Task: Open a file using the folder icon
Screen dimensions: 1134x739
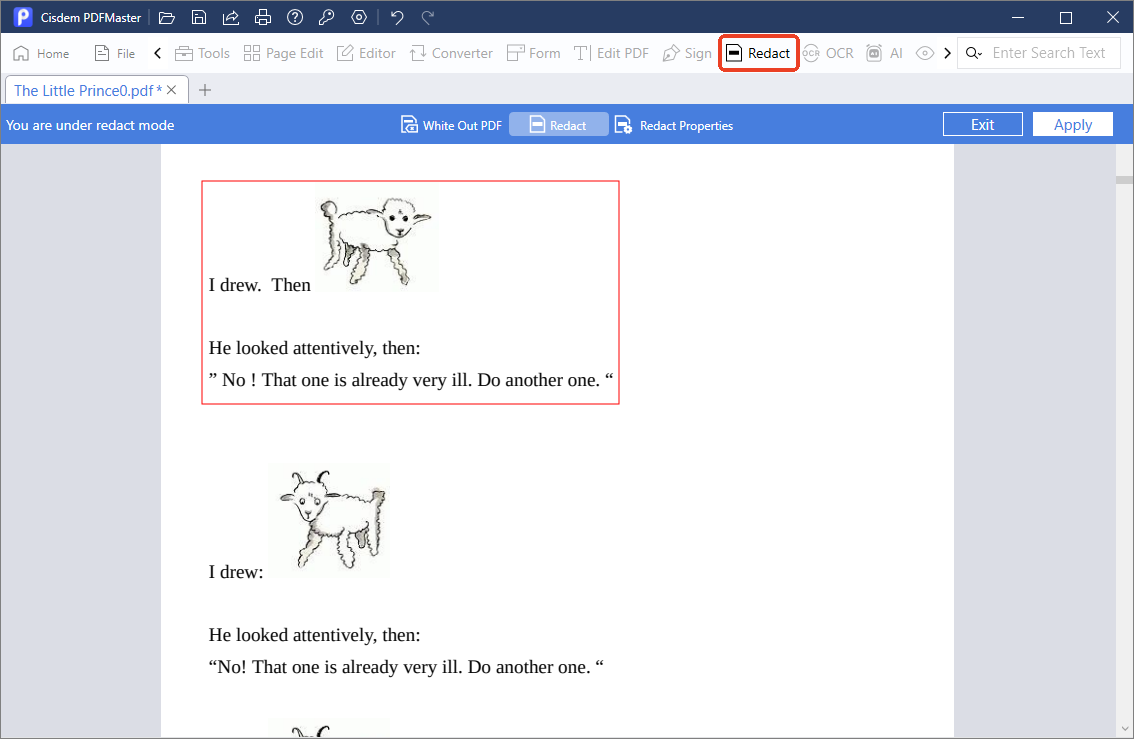Action: click(x=167, y=17)
